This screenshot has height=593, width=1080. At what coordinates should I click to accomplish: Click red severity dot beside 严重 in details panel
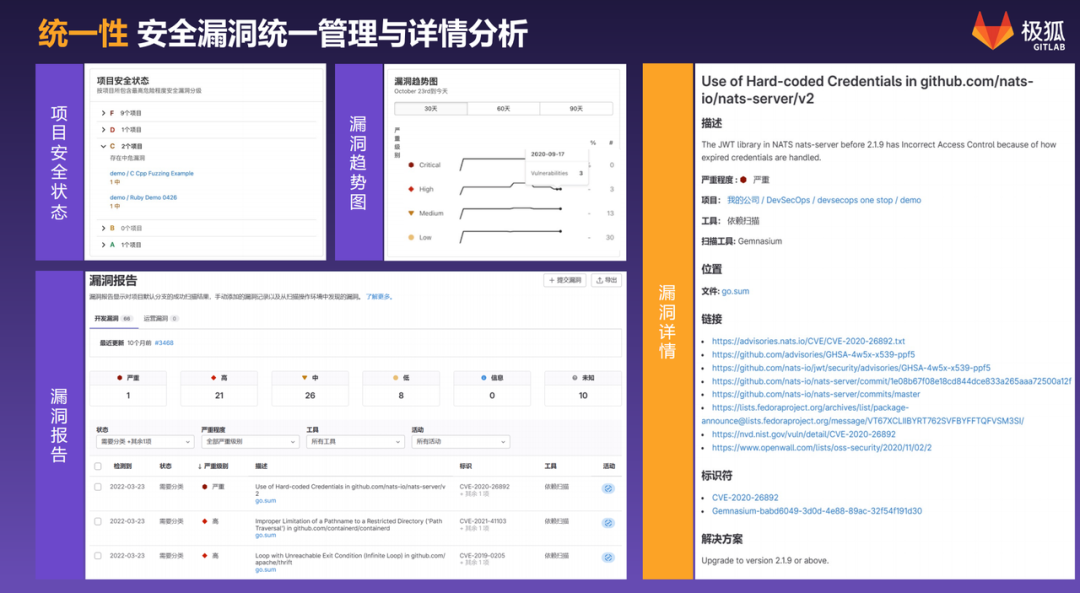pyautogui.click(x=743, y=180)
